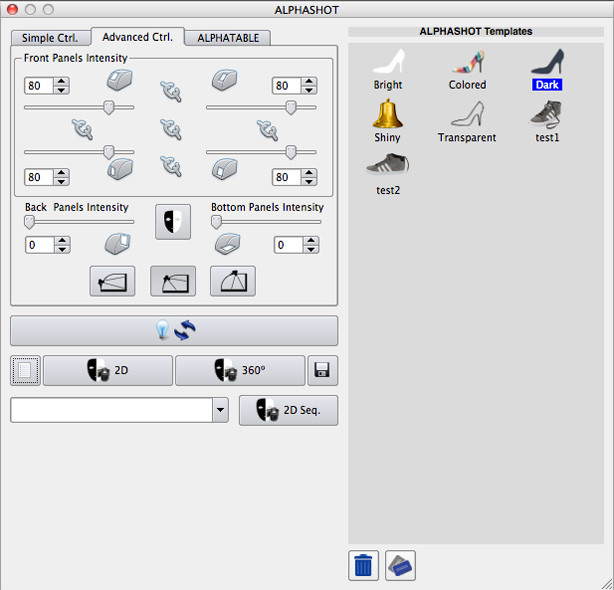Click the bottom-right front panel intensity field
This screenshot has height=590, width=614.
pyautogui.click(x=287, y=177)
